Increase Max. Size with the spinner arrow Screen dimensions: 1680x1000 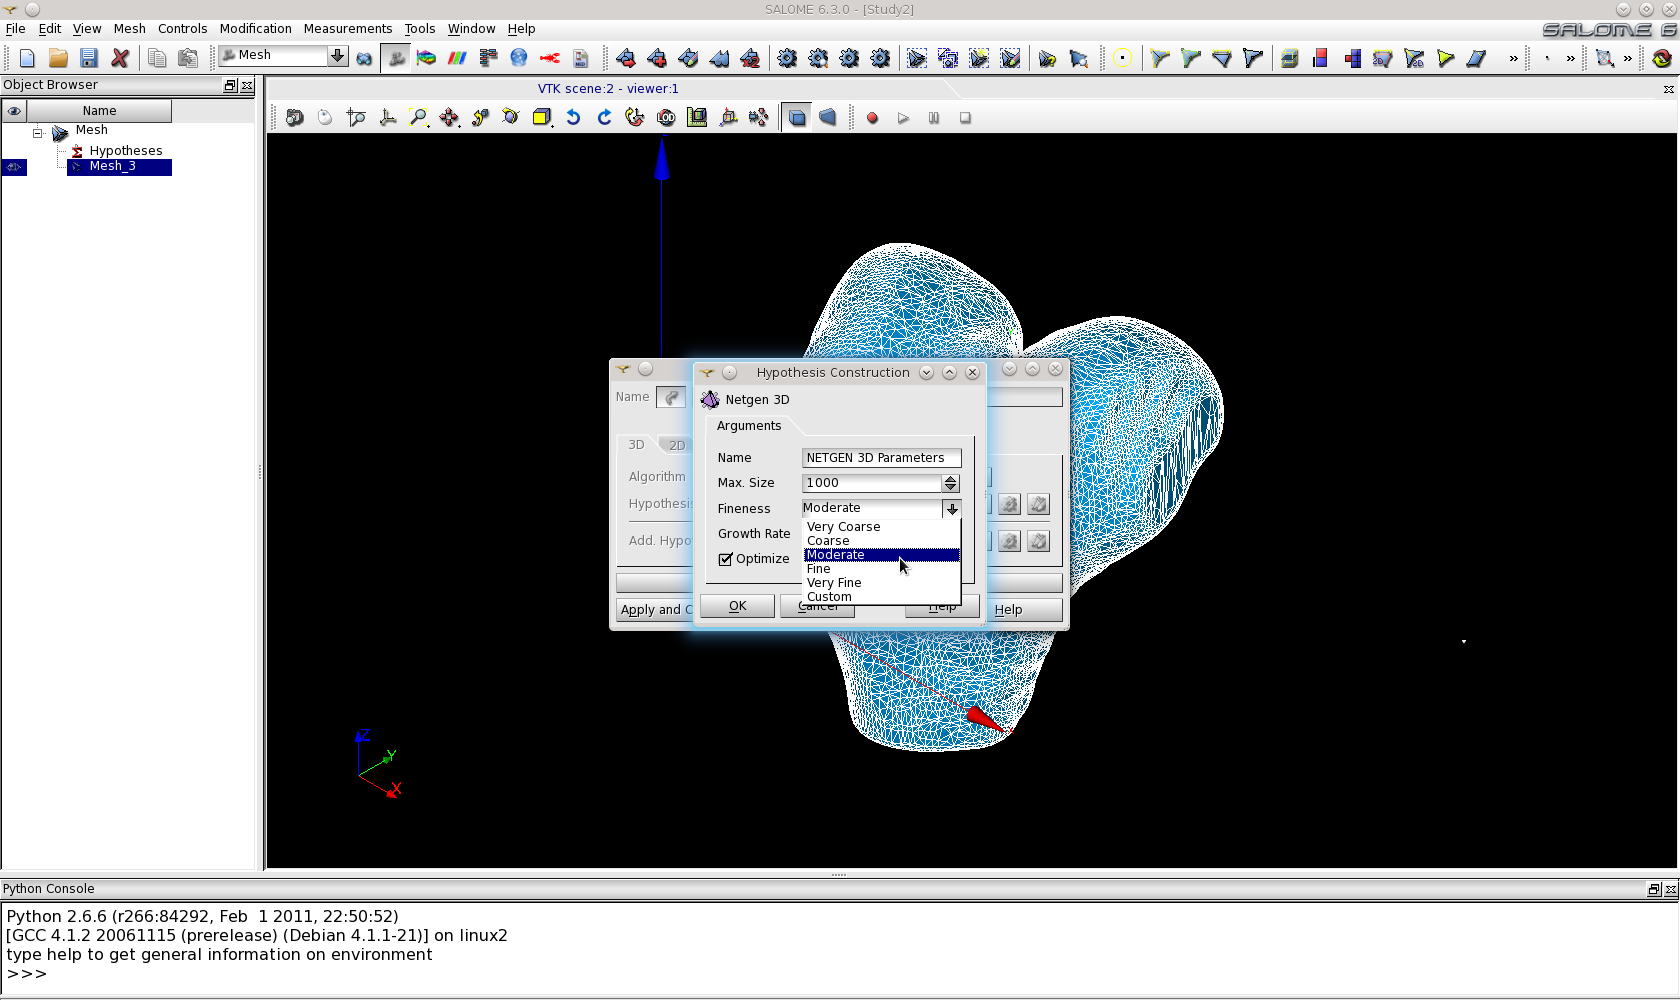950,479
